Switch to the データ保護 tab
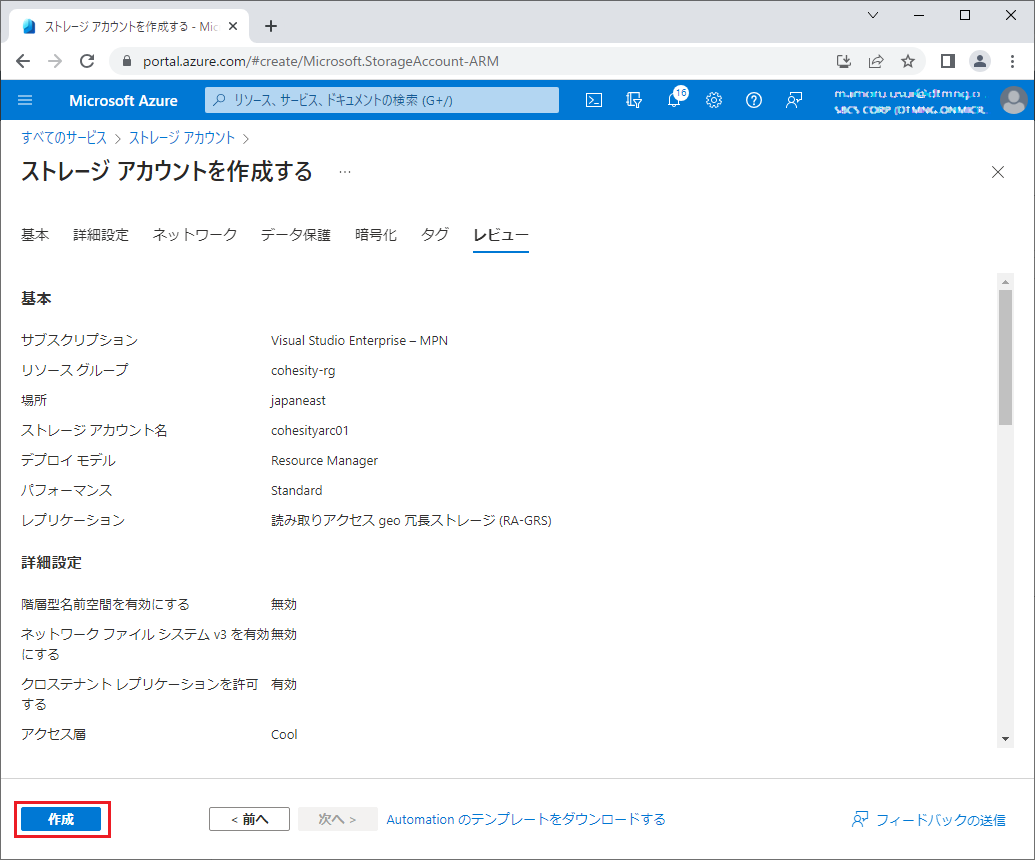Screen dimensions: 1035x860 click(x=296, y=235)
